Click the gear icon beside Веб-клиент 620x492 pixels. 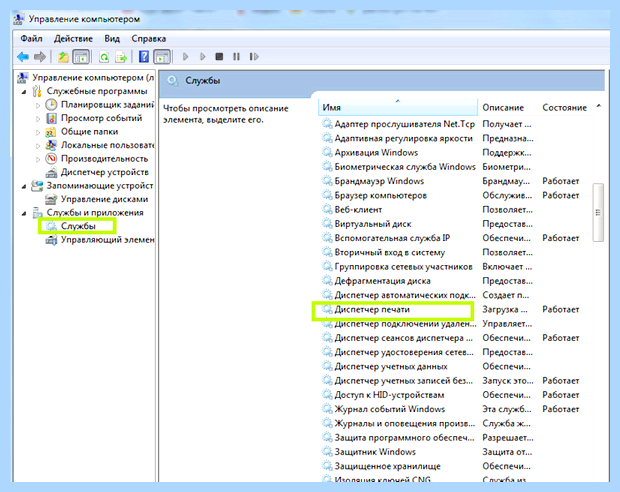[x=327, y=209]
